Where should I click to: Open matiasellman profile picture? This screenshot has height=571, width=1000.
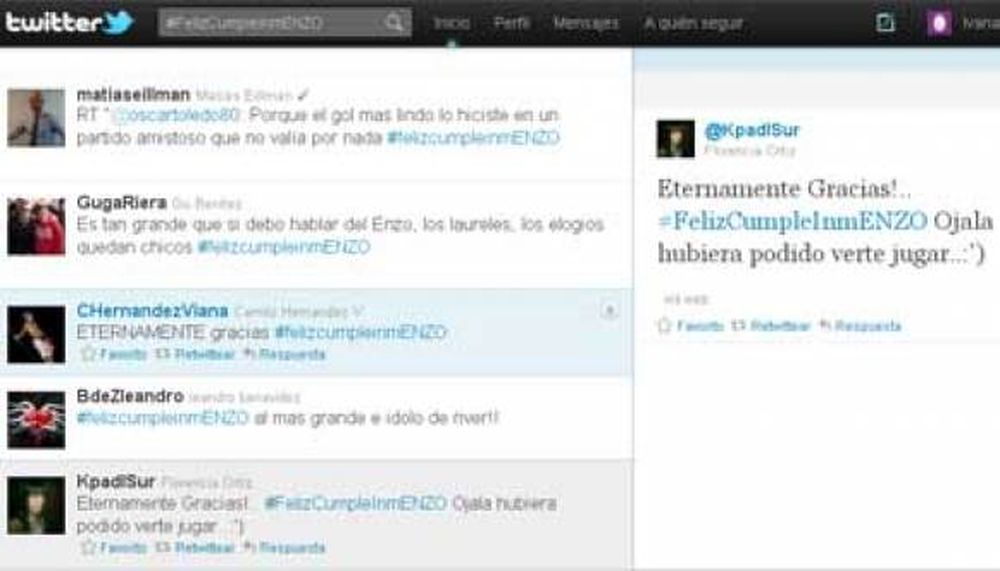point(36,118)
